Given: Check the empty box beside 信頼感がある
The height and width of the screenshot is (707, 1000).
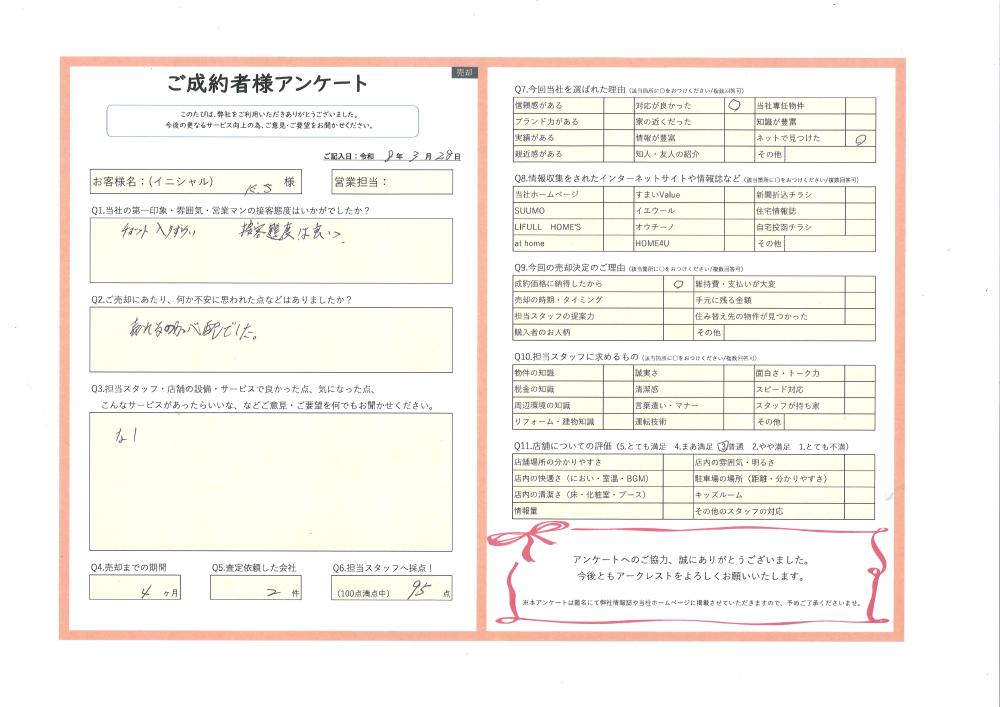Looking at the screenshot, I should click(x=618, y=105).
